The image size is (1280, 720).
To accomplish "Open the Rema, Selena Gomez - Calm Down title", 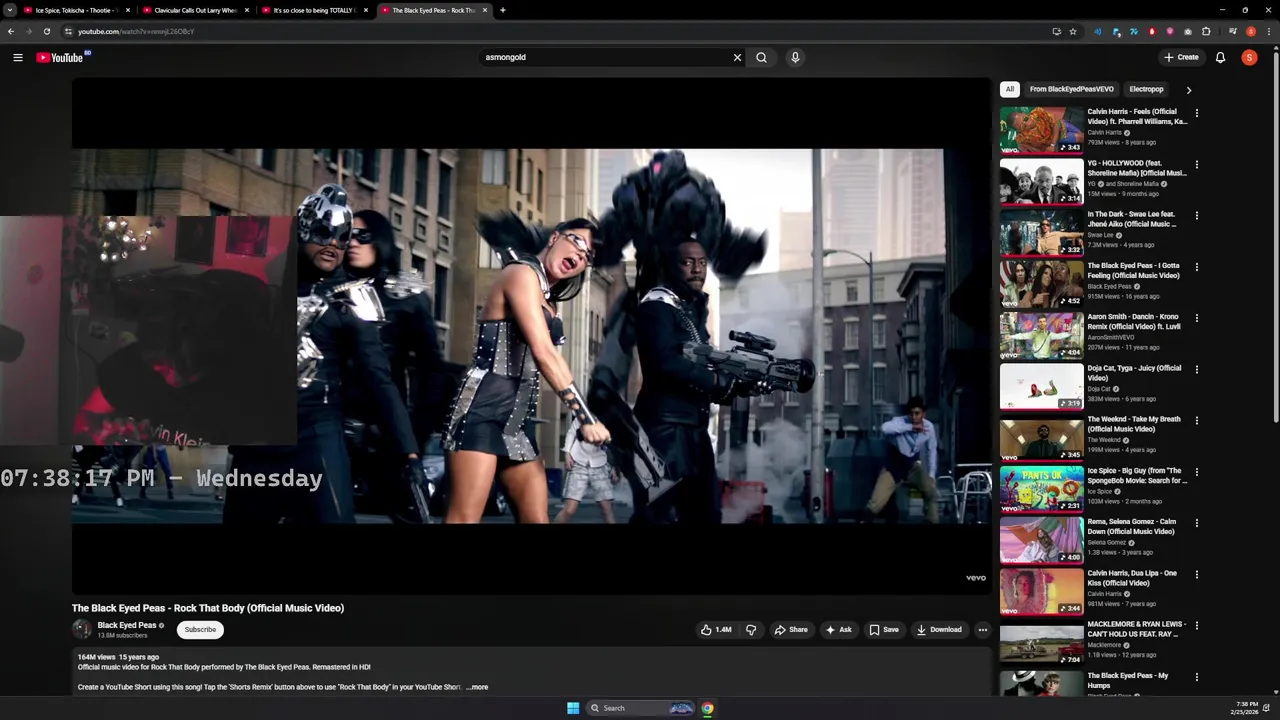I will pyautogui.click(x=1132, y=526).
